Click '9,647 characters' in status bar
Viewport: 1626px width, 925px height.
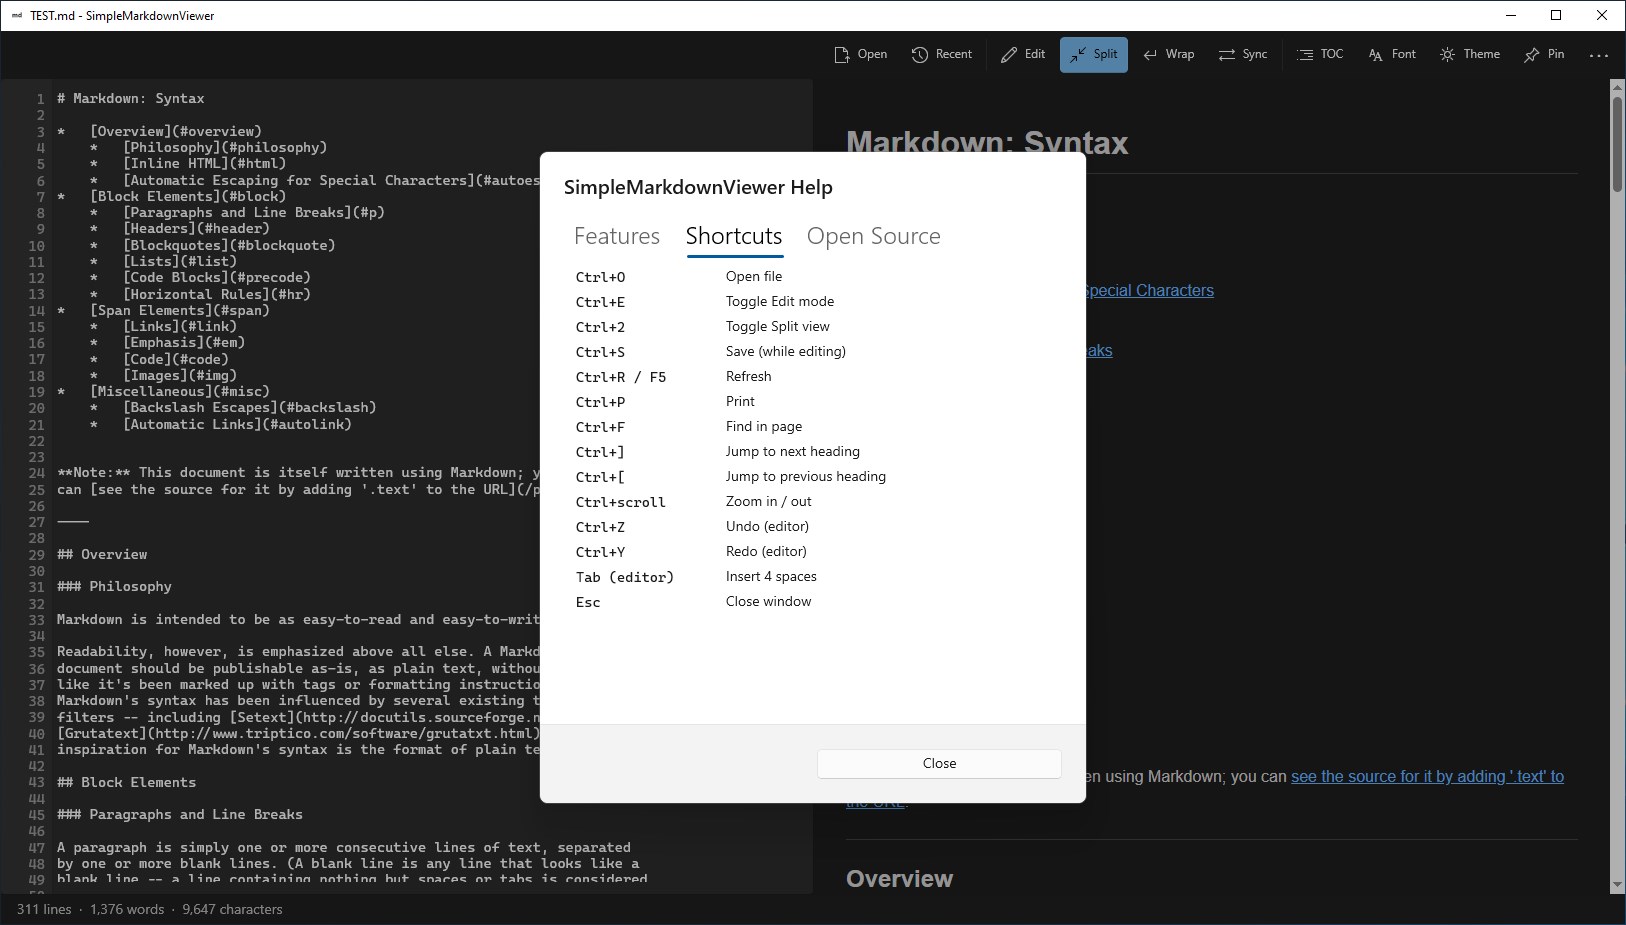[x=232, y=909]
